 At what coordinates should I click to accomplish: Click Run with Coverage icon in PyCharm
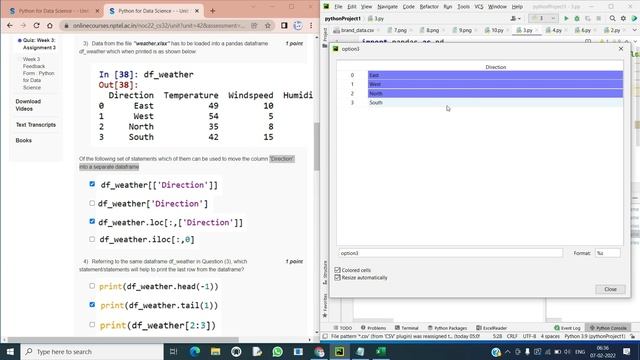point(588,18)
